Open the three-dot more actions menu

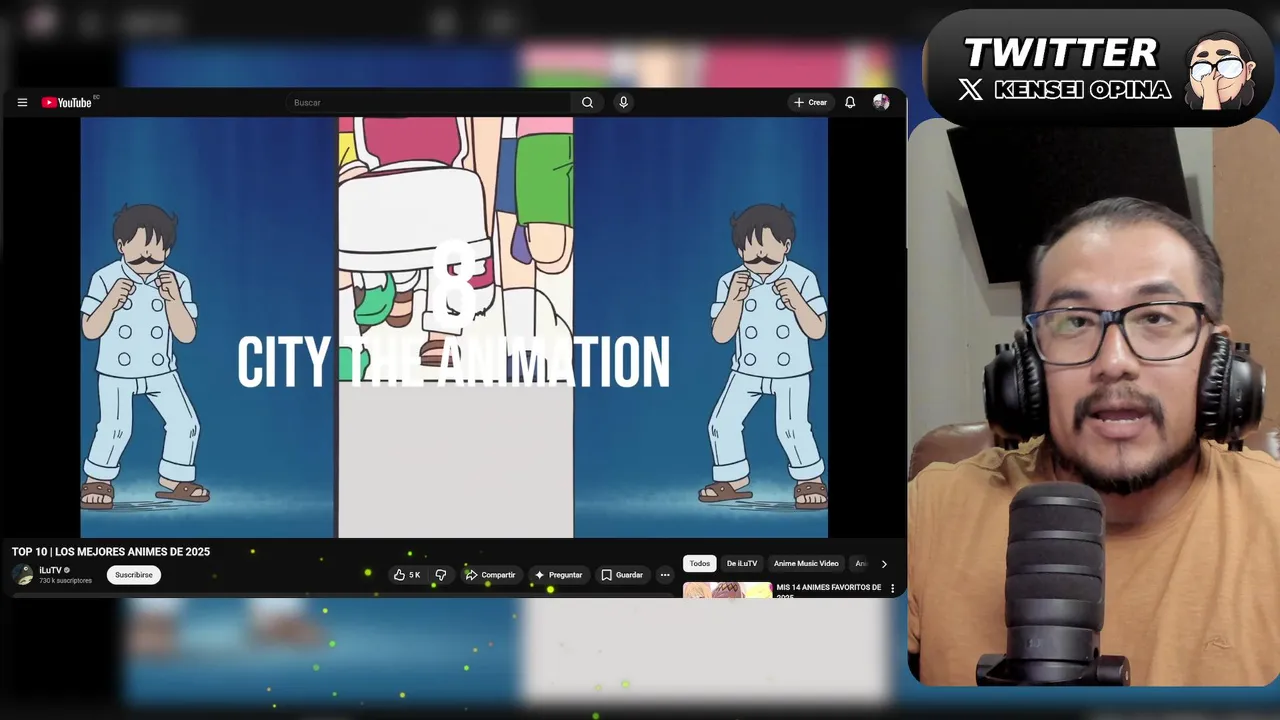[665, 575]
